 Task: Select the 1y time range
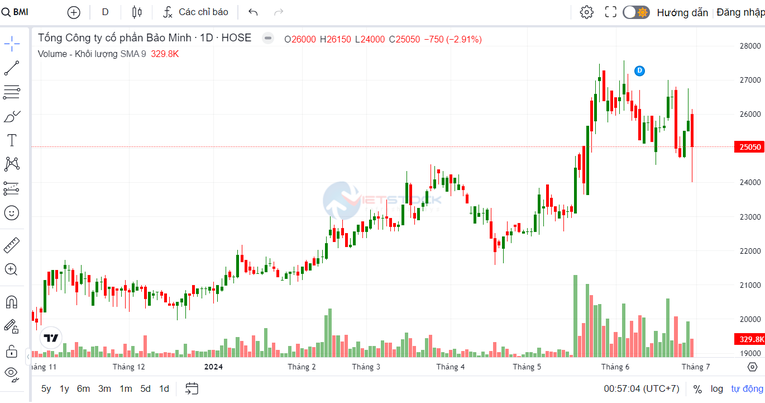[64, 389]
